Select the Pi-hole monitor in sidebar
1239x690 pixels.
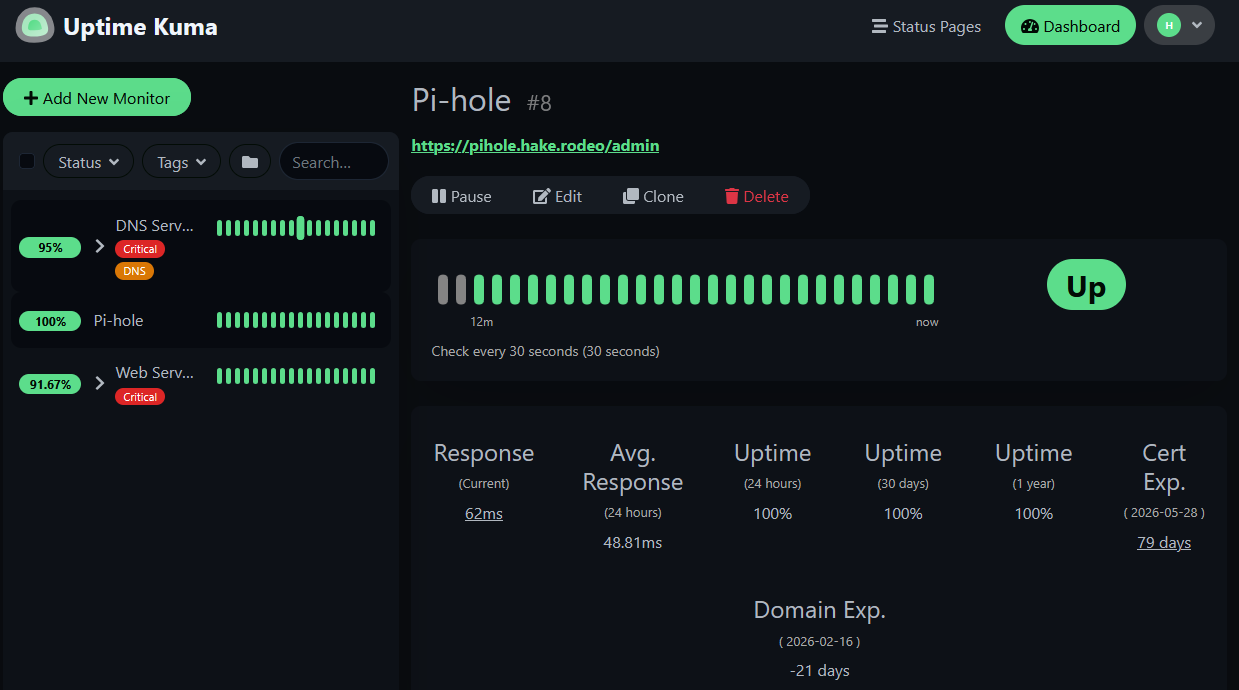(118, 320)
